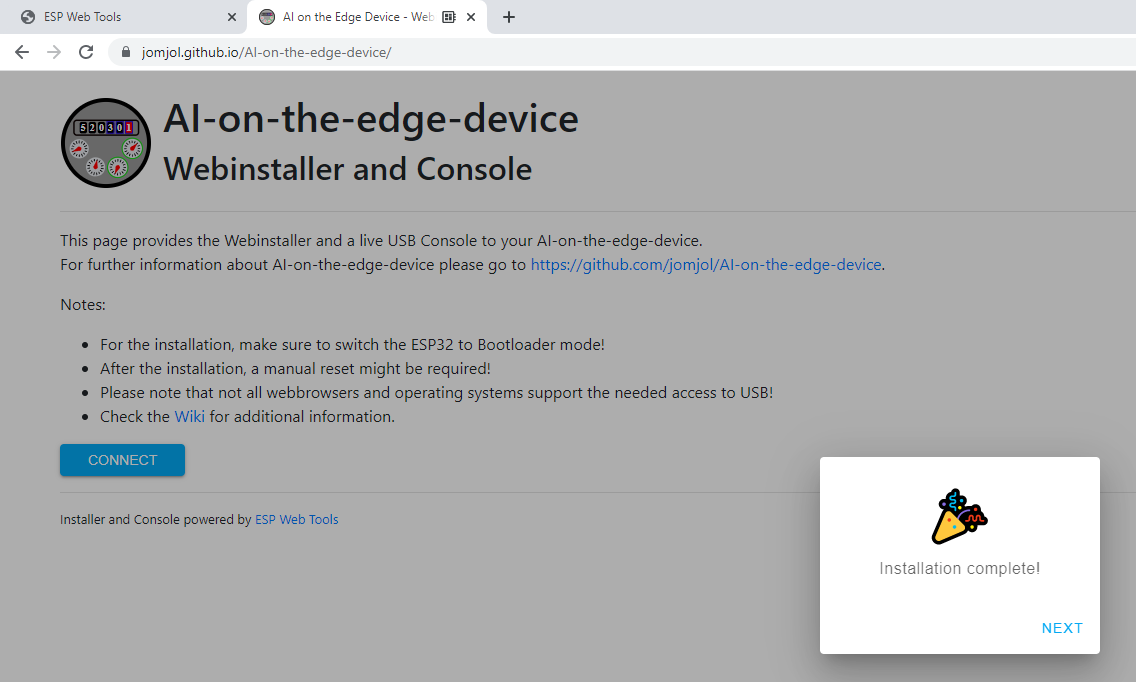This screenshot has width=1136, height=682.
Task: Click the 'Webinstaller and Console' subheading
Action: (x=348, y=169)
